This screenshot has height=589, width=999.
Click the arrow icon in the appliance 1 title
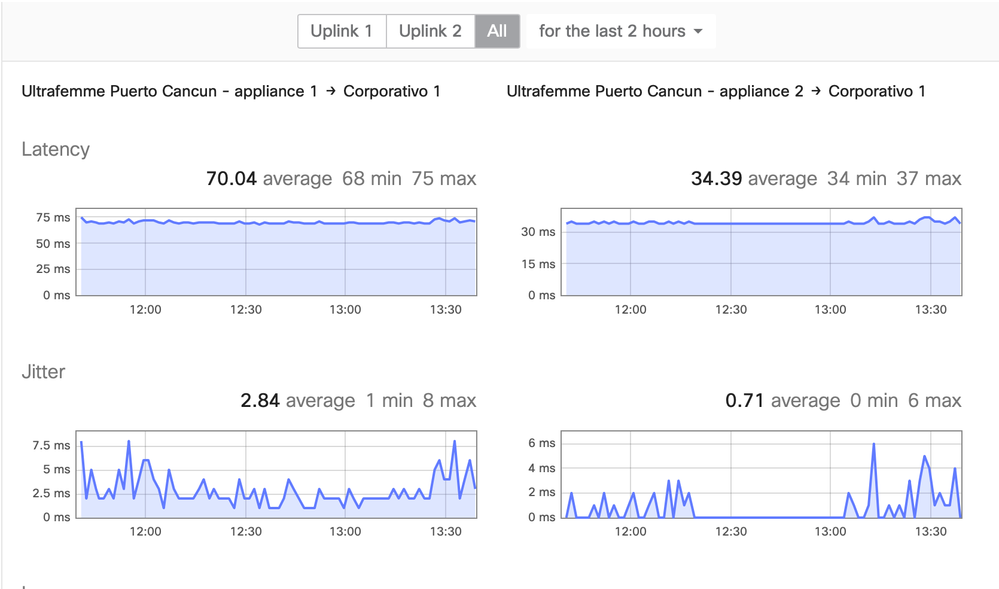(x=330, y=91)
